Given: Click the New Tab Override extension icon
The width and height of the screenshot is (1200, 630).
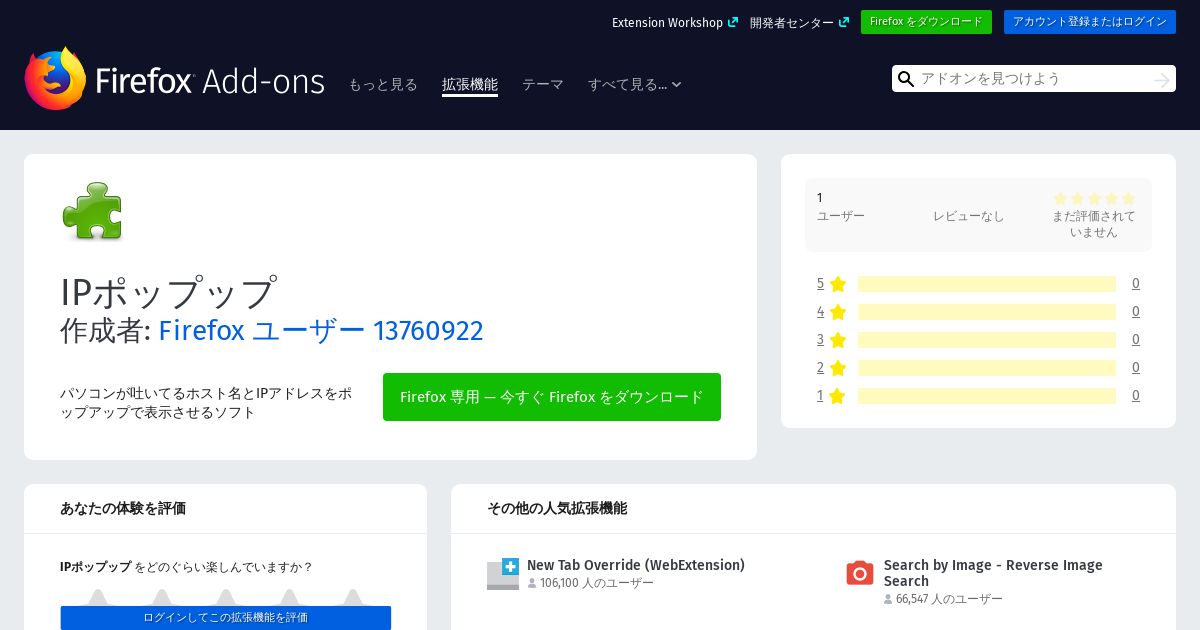Looking at the screenshot, I should [503, 574].
